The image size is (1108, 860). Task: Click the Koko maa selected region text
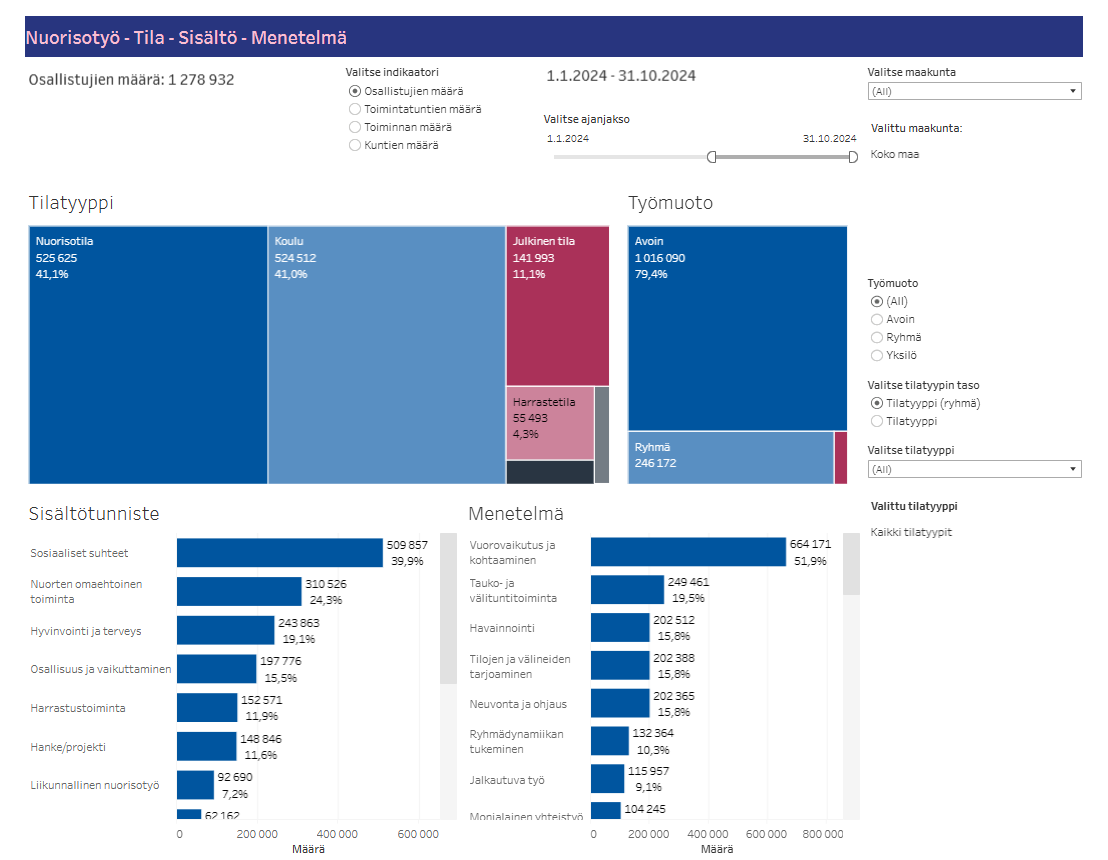[x=895, y=154]
